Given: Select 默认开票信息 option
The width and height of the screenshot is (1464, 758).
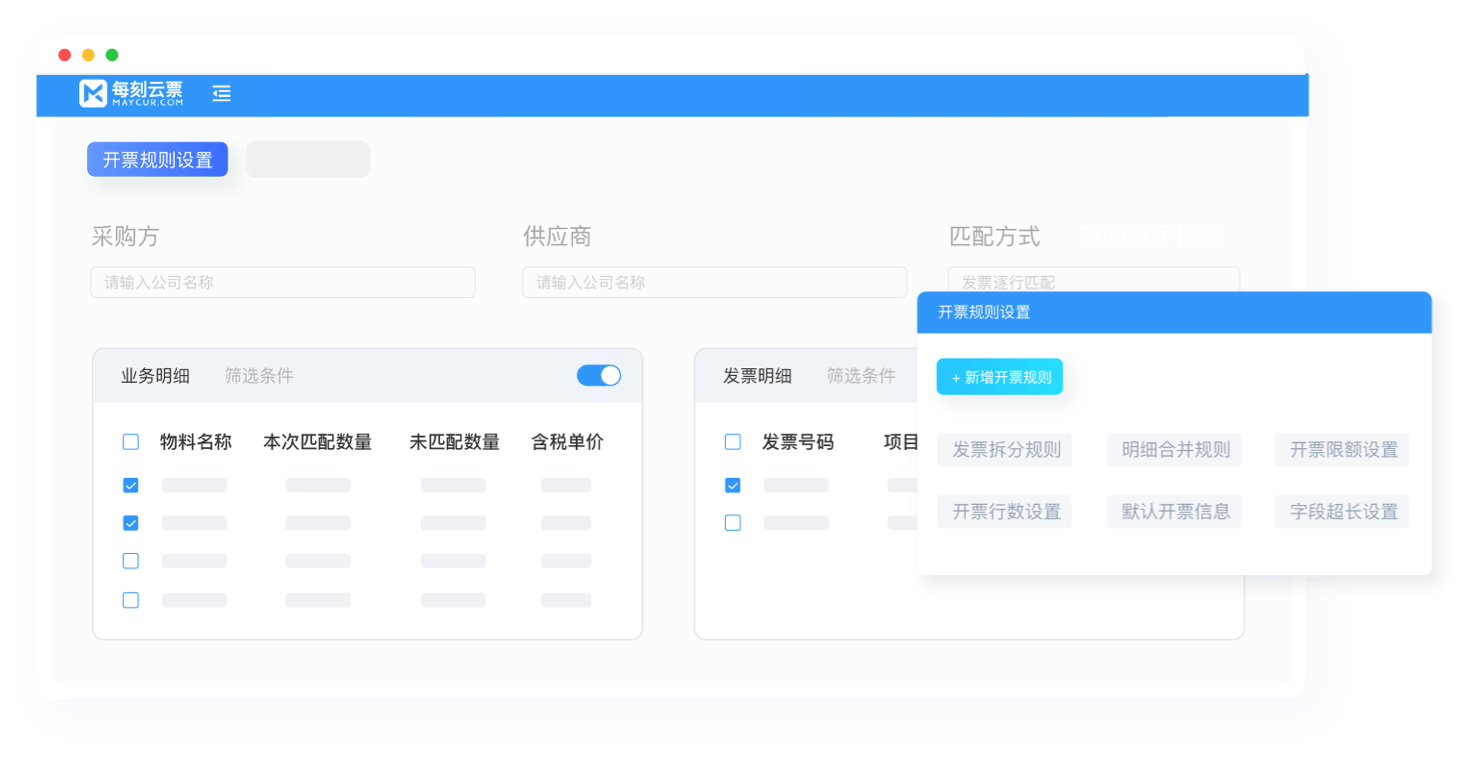Looking at the screenshot, I should (1175, 512).
